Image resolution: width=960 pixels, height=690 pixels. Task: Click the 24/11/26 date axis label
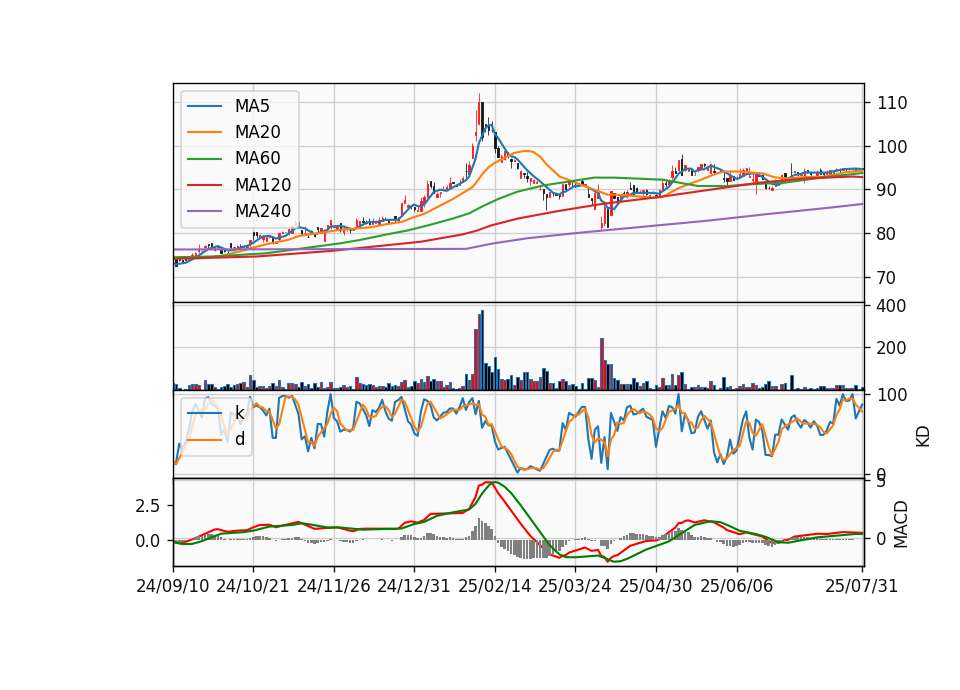coord(334,586)
